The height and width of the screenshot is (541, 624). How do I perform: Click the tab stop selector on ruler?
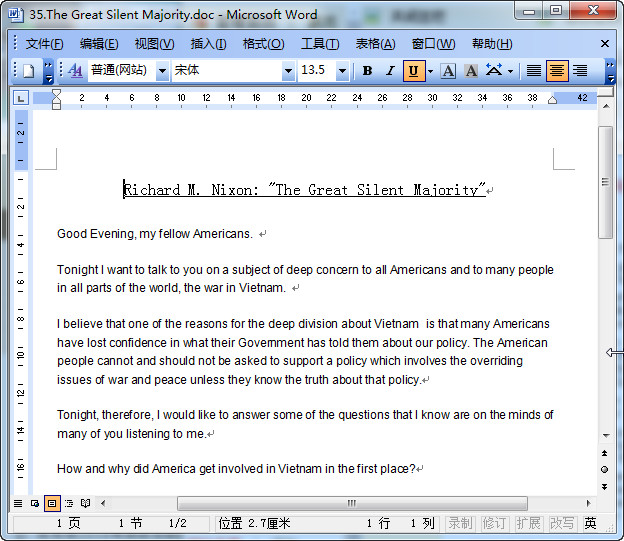click(x=21, y=98)
